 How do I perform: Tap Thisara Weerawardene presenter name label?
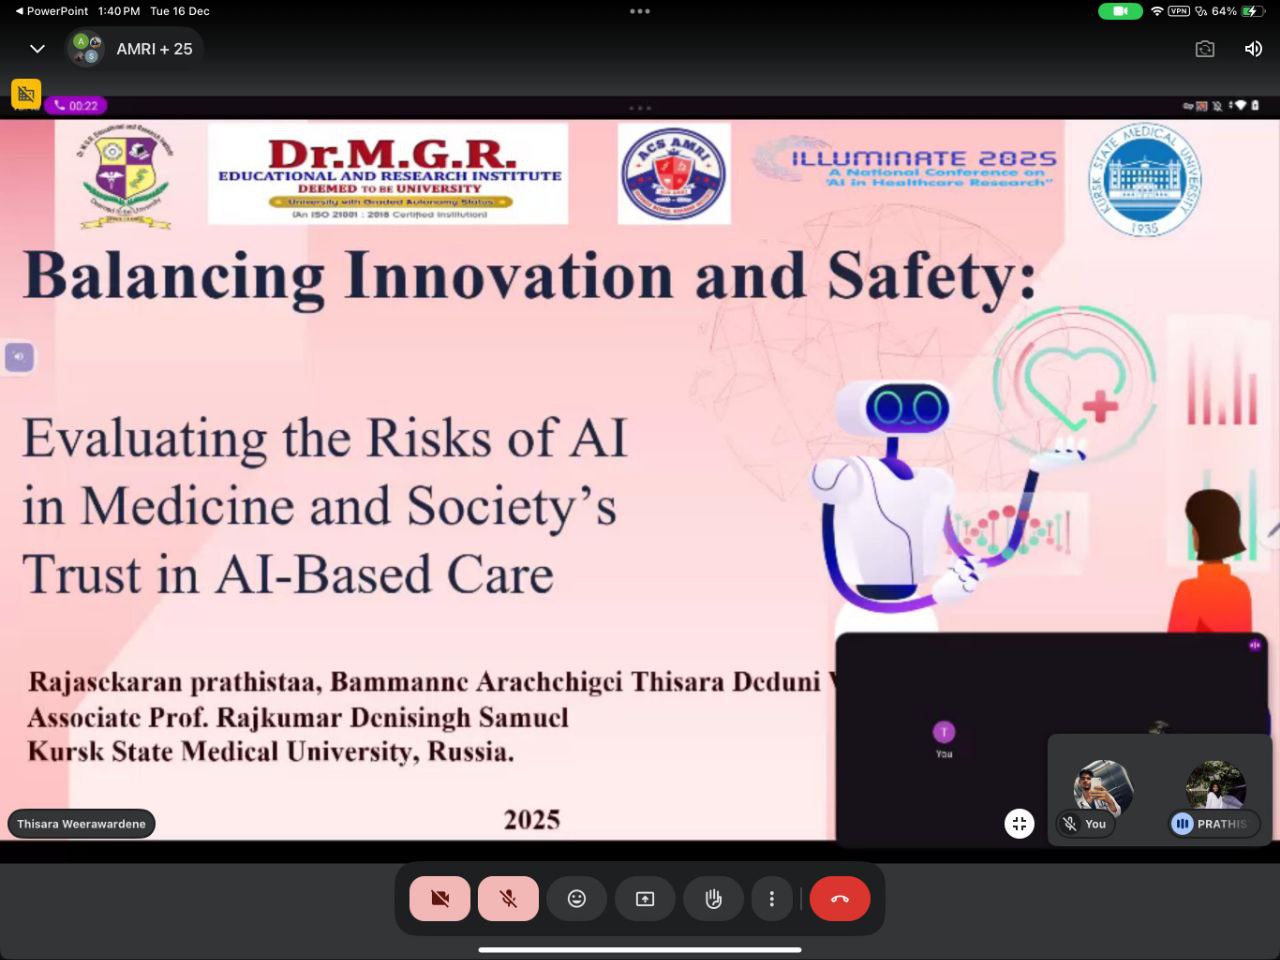81,823
